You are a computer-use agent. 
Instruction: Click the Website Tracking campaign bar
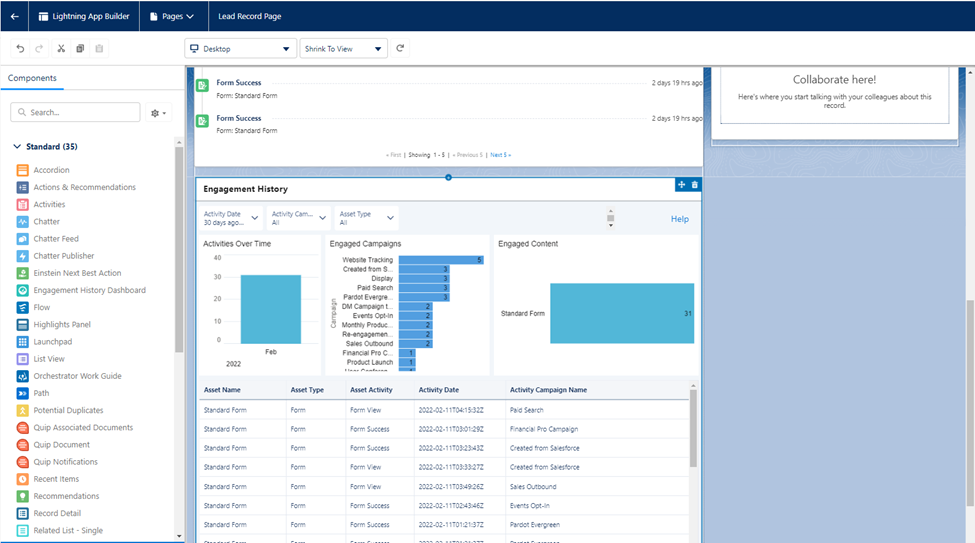tap(441, 260)
